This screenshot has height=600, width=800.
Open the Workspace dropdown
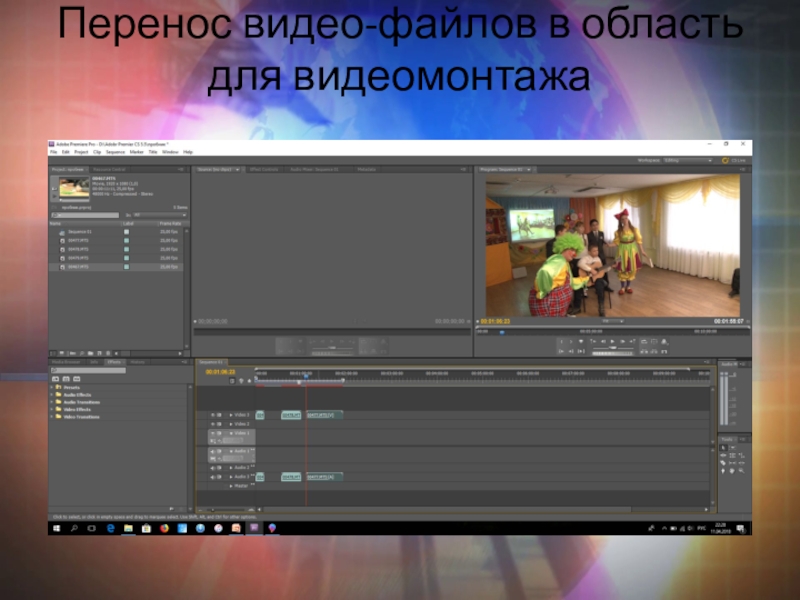(x=686, y=160)
